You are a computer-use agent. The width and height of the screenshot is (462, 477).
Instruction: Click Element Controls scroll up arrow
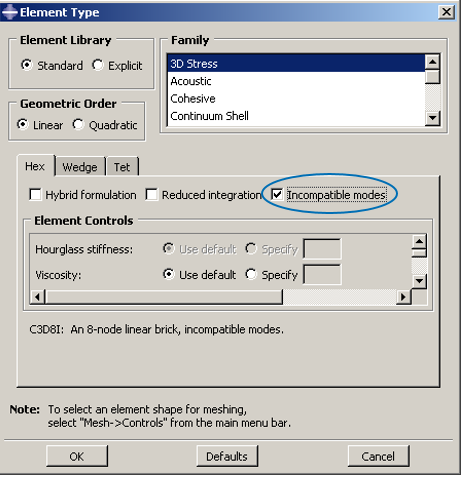419,241
